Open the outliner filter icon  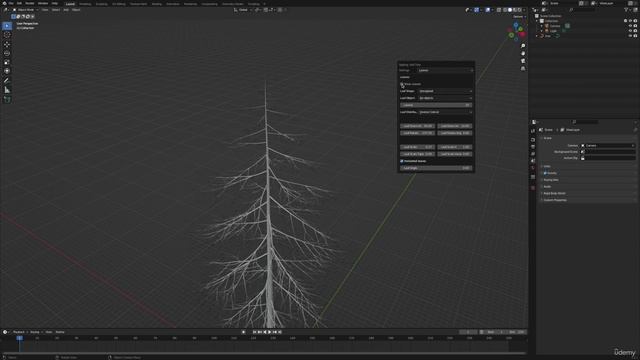coord(626,10)
